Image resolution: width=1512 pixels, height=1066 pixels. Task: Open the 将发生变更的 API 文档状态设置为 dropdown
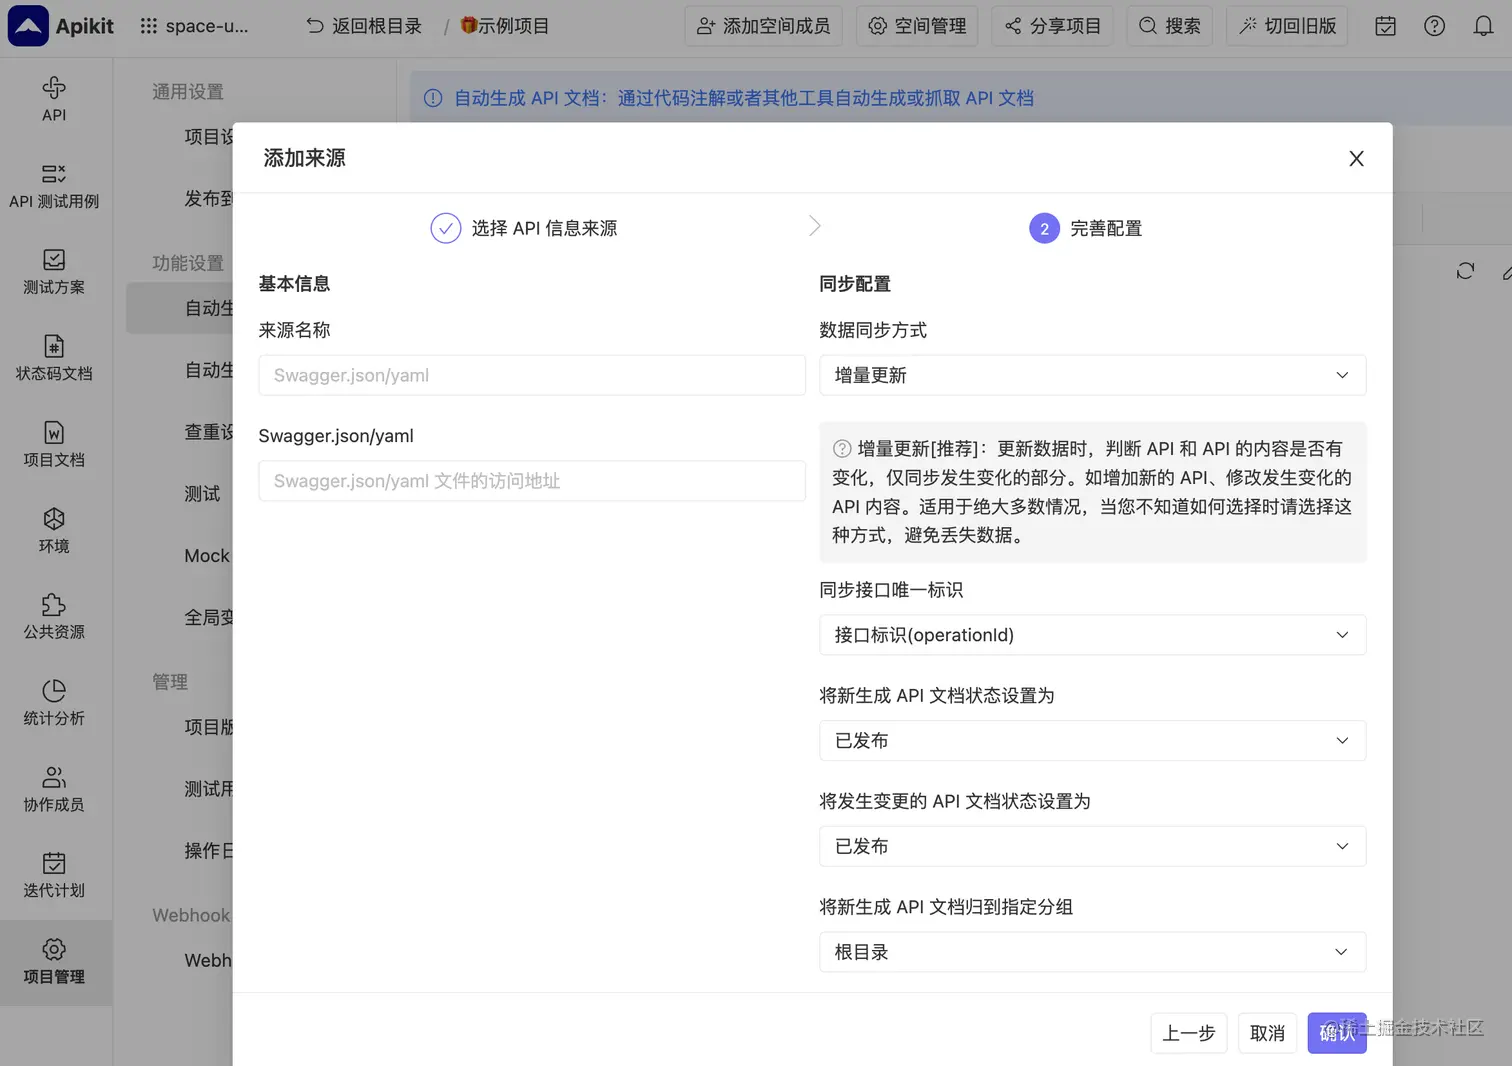[x=1092, y=846]
